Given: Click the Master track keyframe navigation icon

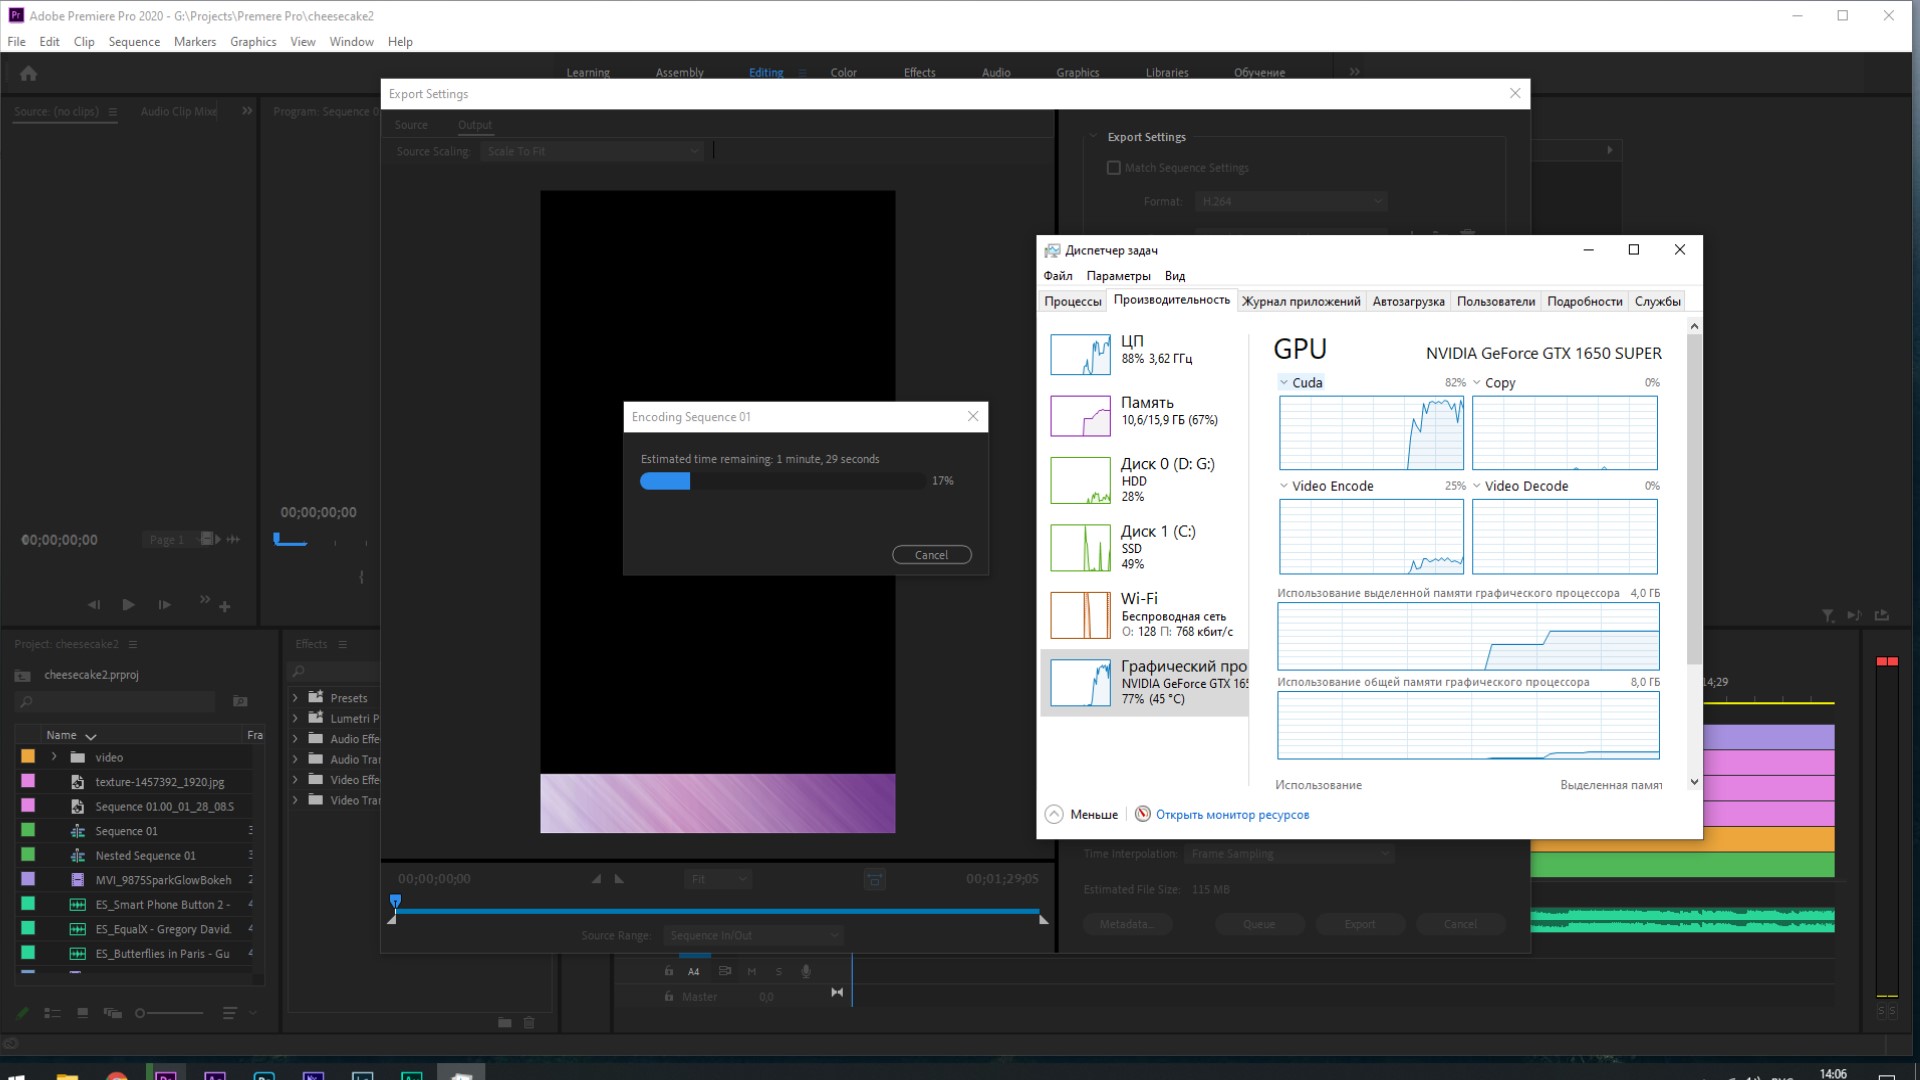Looking at the screenshot, I should pyautogui.click(x=837, y=992).
